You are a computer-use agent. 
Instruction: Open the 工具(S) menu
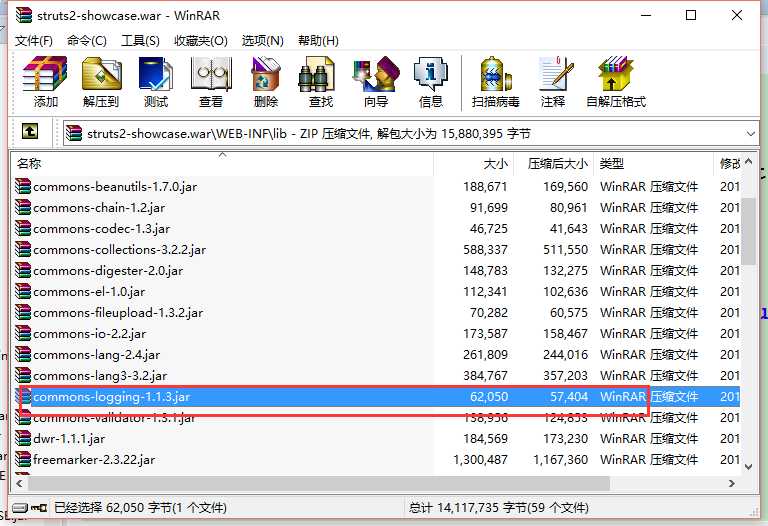coord(140,41)
